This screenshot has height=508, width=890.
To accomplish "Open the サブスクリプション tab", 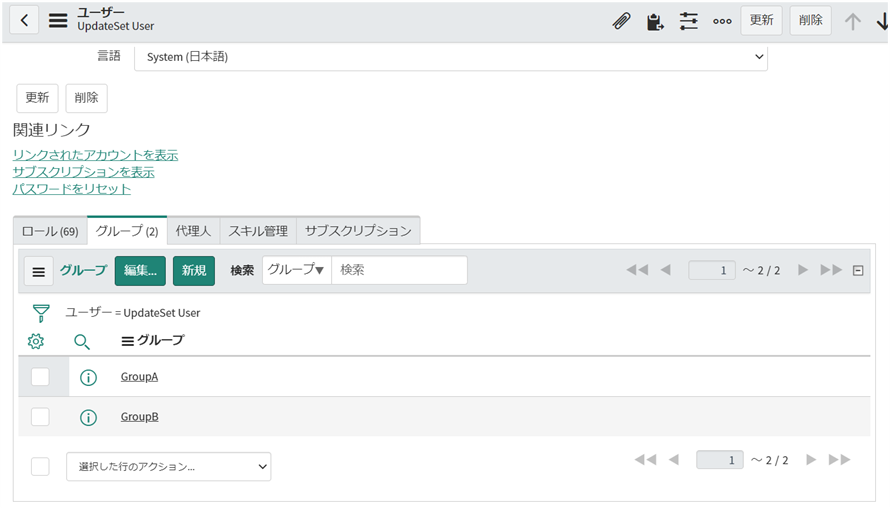I will [x=358, y=231].
